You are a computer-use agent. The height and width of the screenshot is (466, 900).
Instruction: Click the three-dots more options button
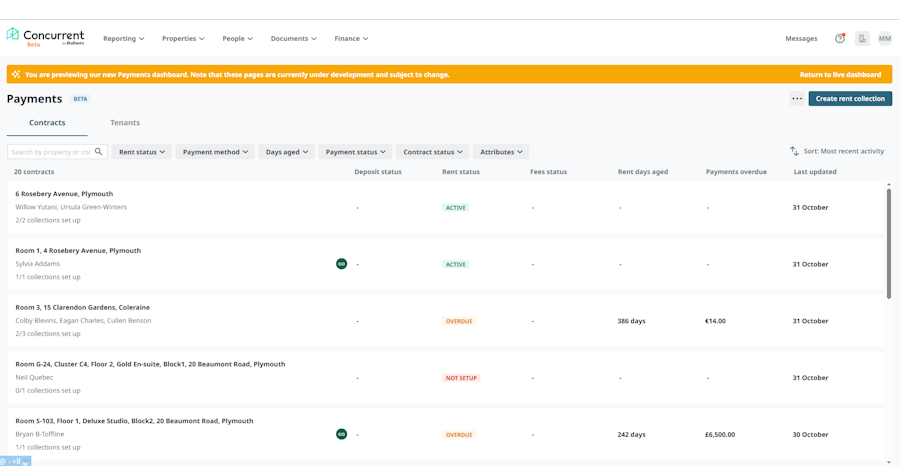[x=797, y=99]
